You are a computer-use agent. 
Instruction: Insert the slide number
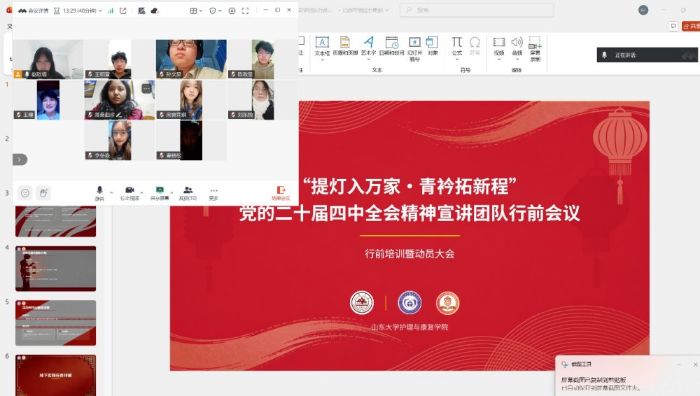[x=415, y=48]
